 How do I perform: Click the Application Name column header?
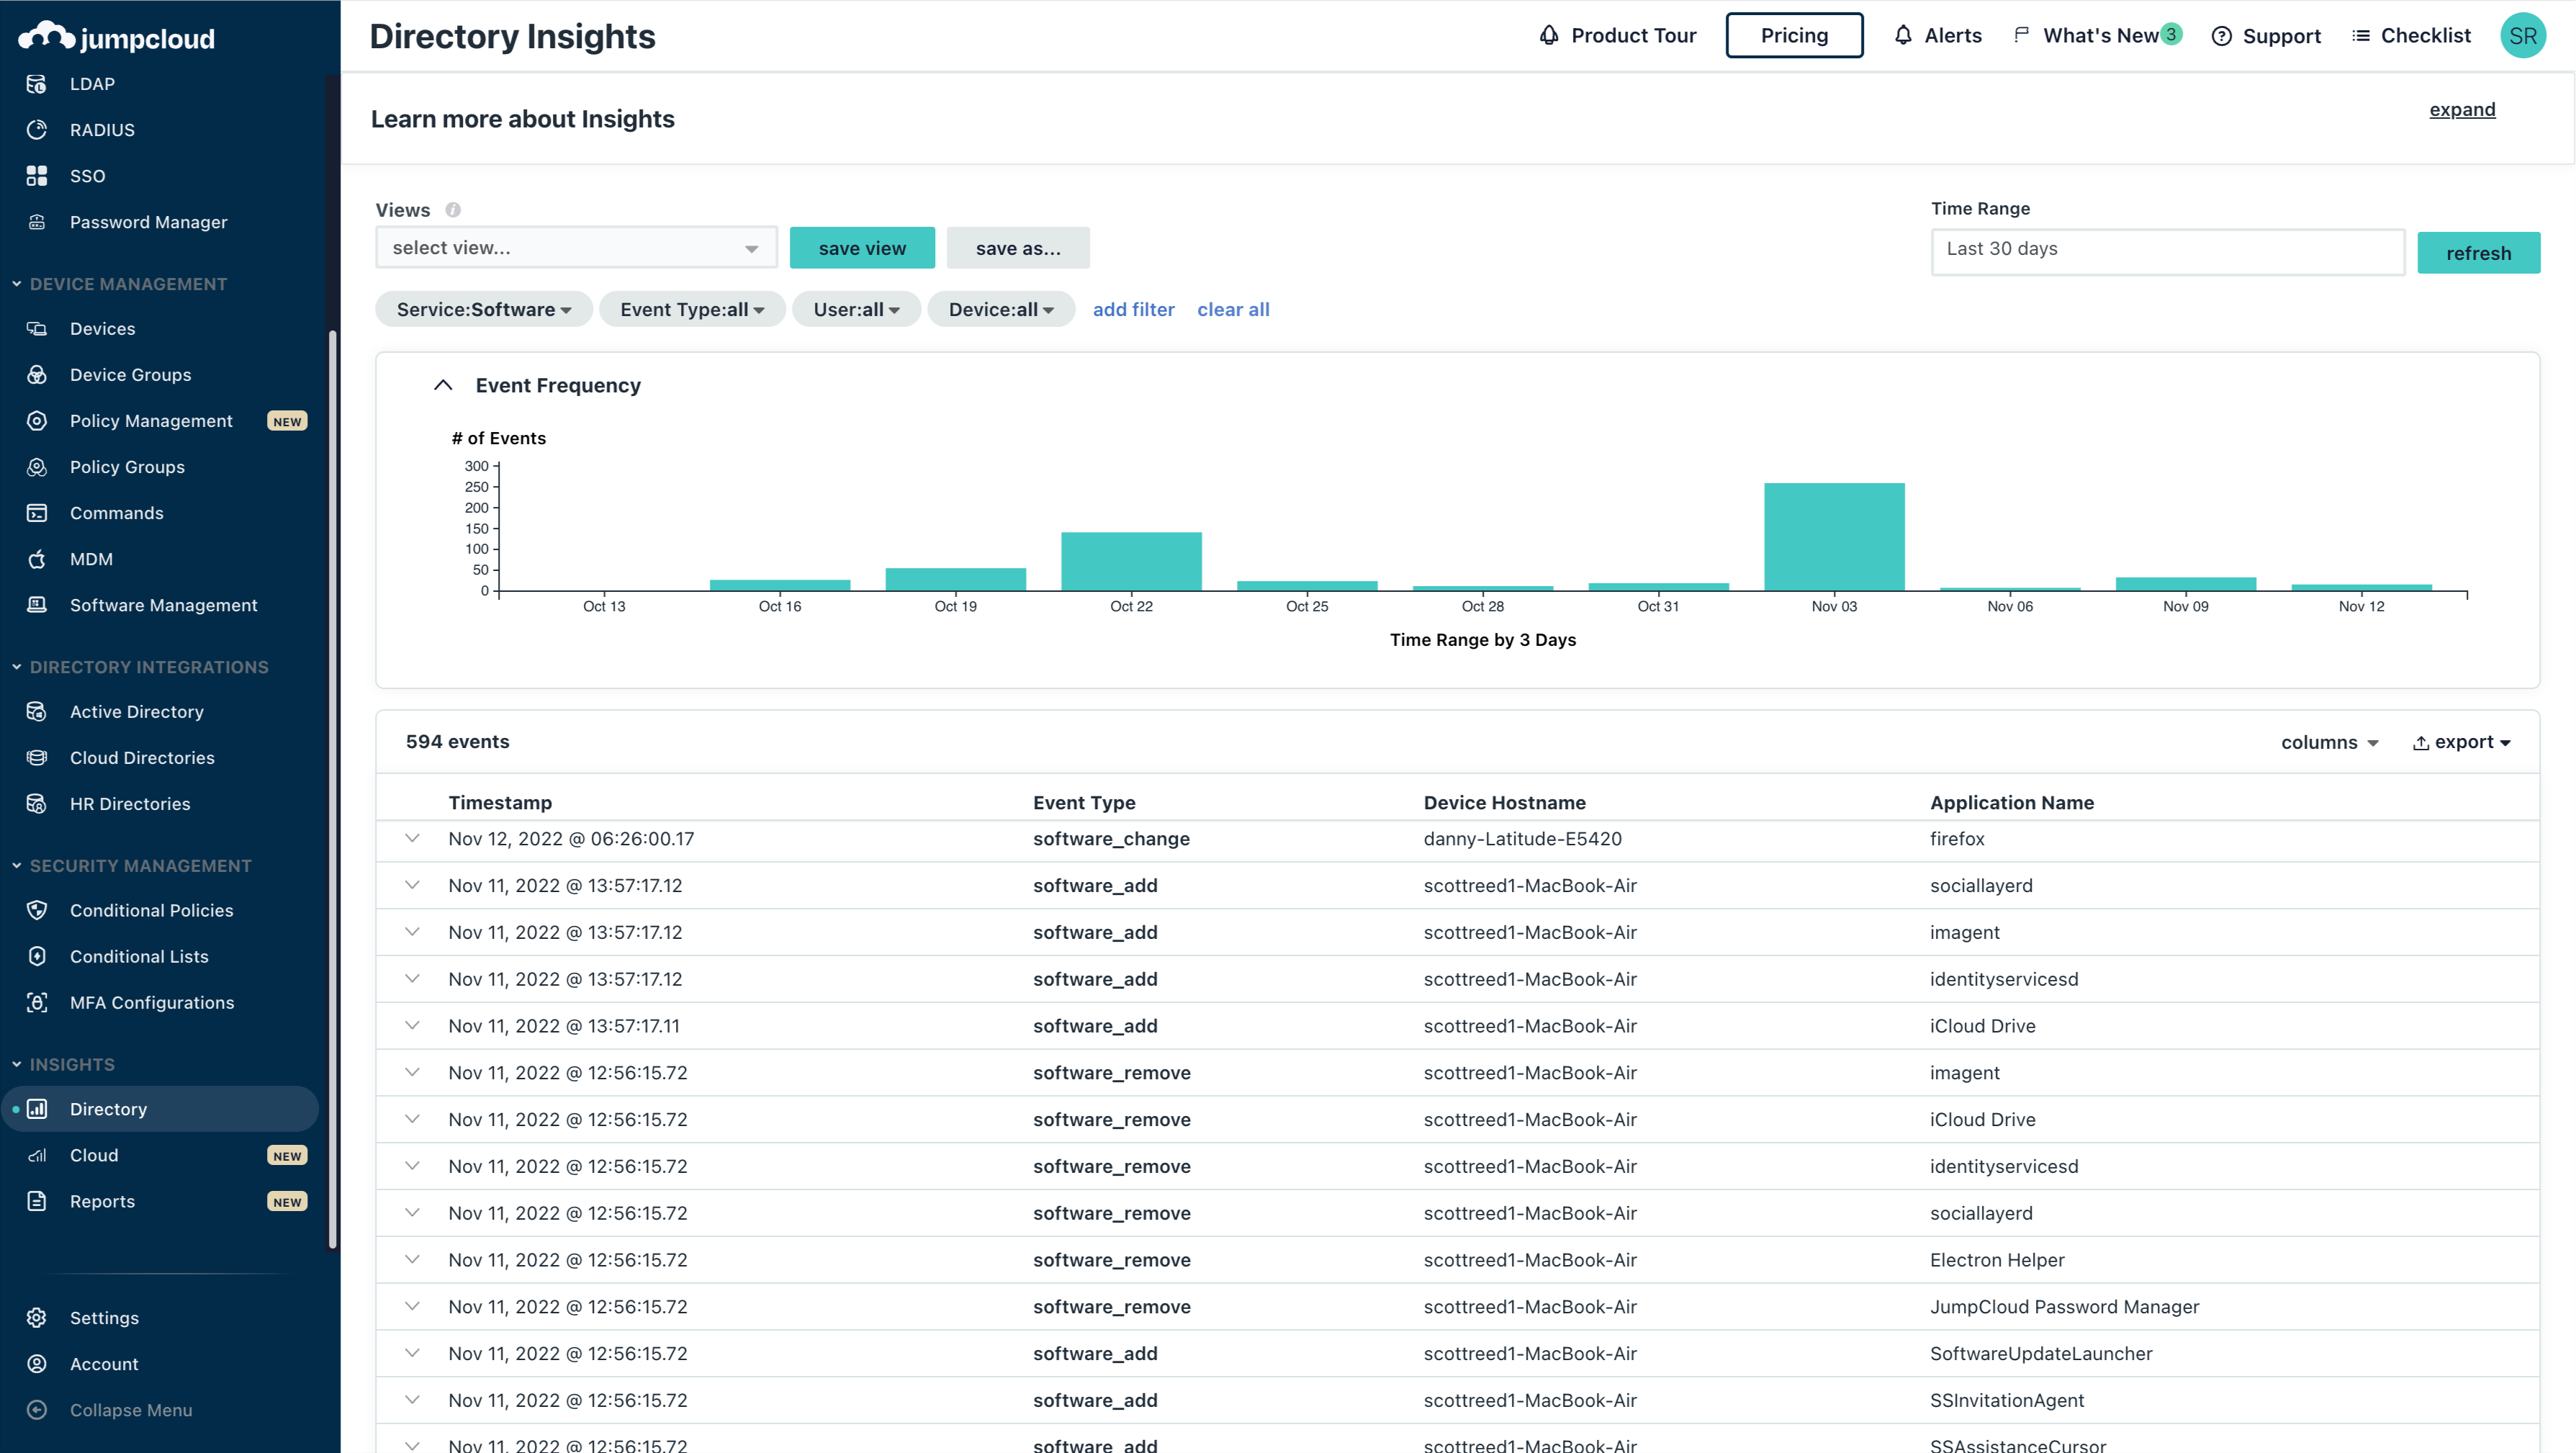[2011, 803]
